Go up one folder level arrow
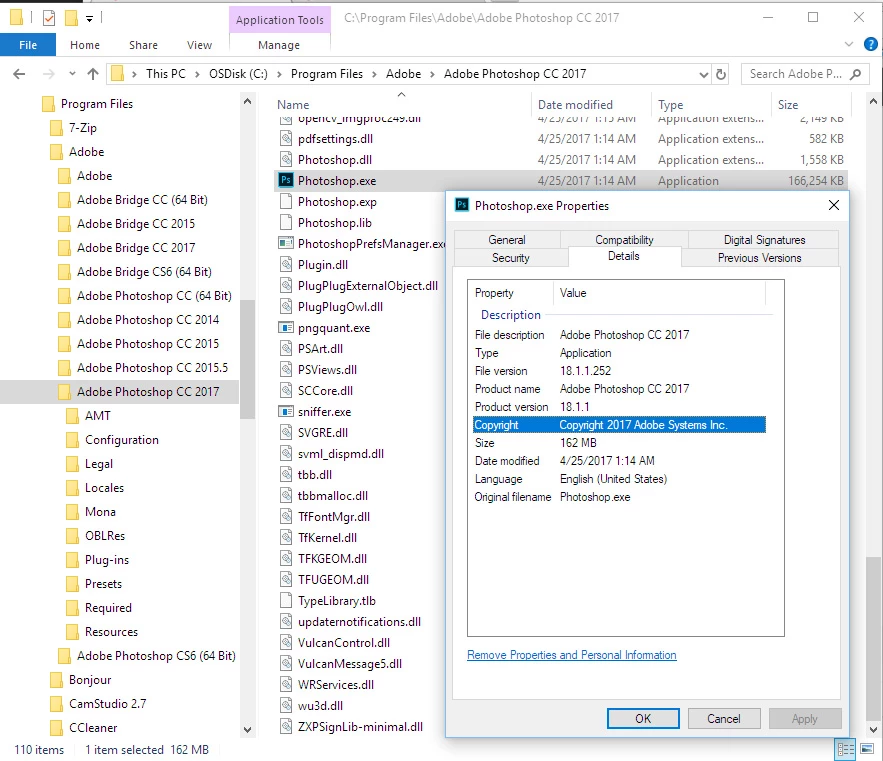The image size is (883, 761). click(93, 74)
